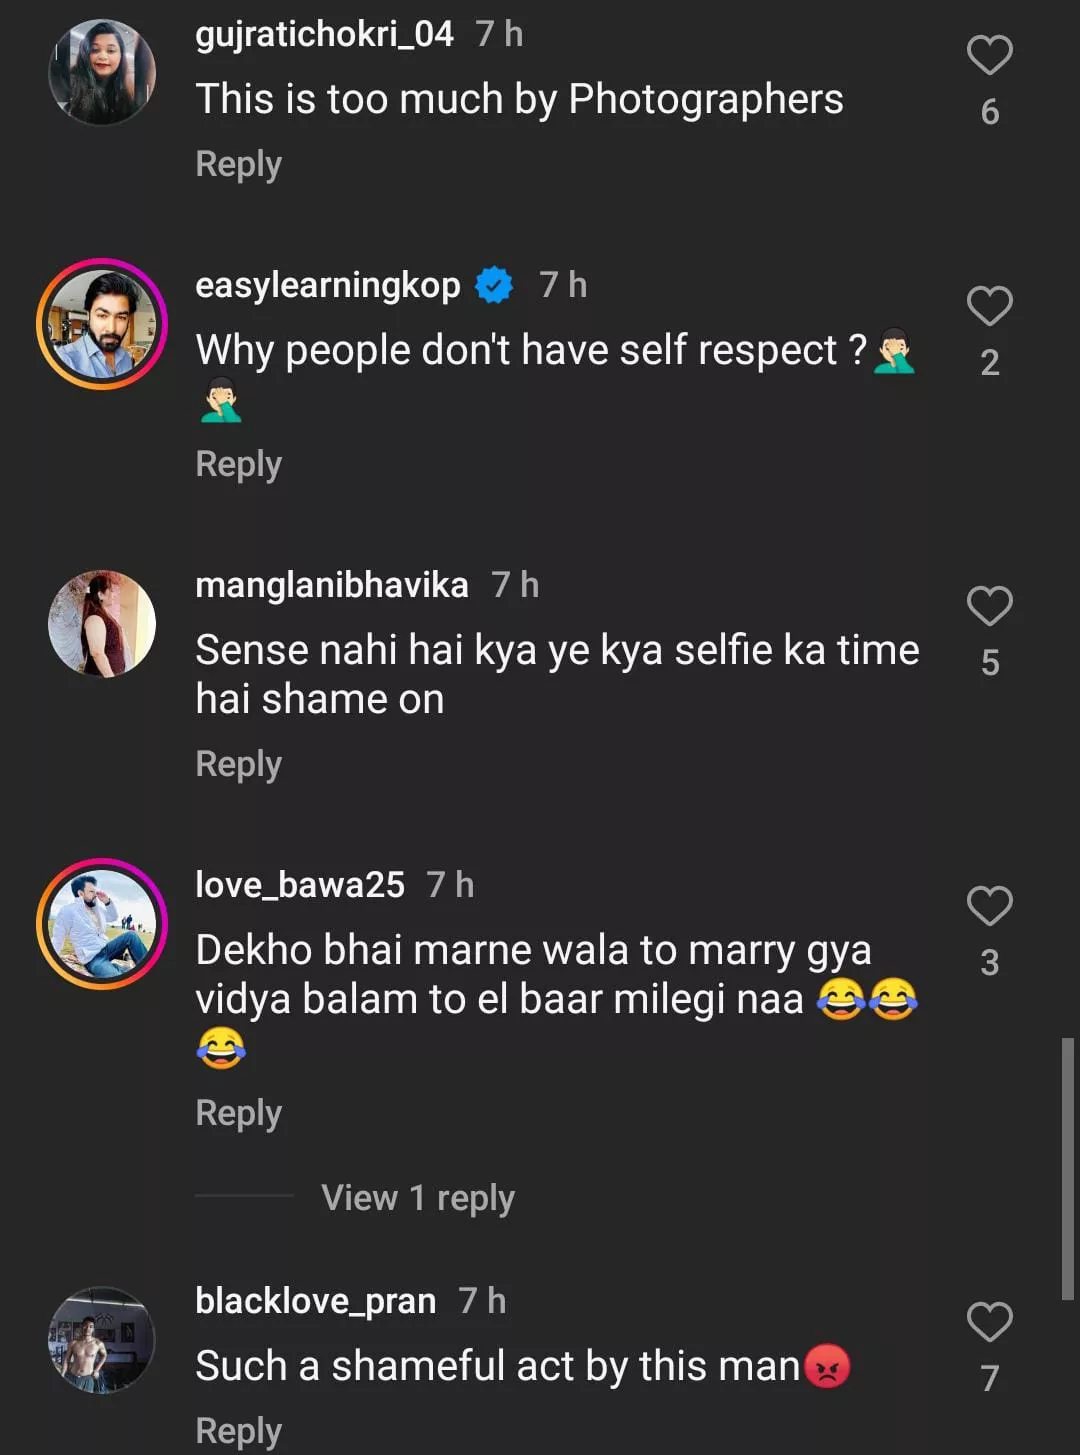This screenshot has width=1080, height=1455.
Task: Like manglanibhavika's comment
Action: point(989,606)
